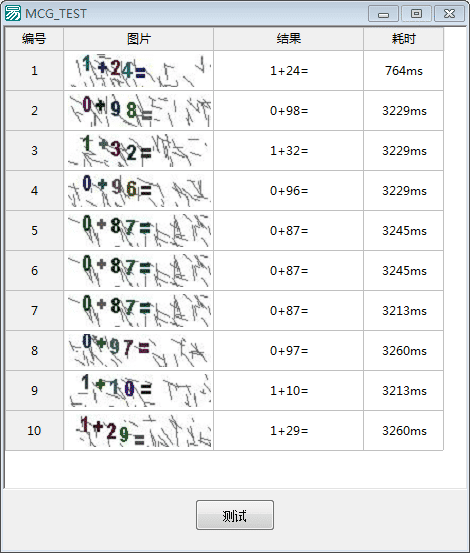
Task: Click captcha thumbnail in row 8 (0+97=)
Action: 139,350
